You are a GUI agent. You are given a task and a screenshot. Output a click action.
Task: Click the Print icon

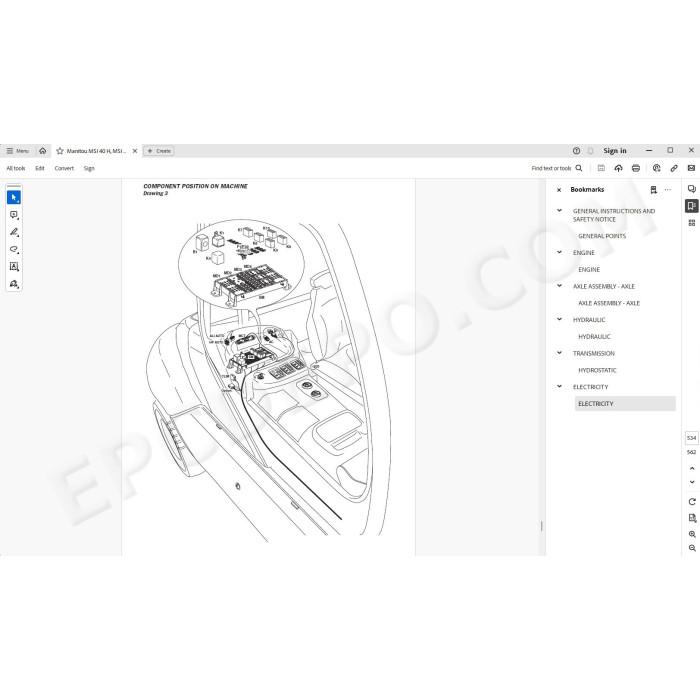click(636, 168)
